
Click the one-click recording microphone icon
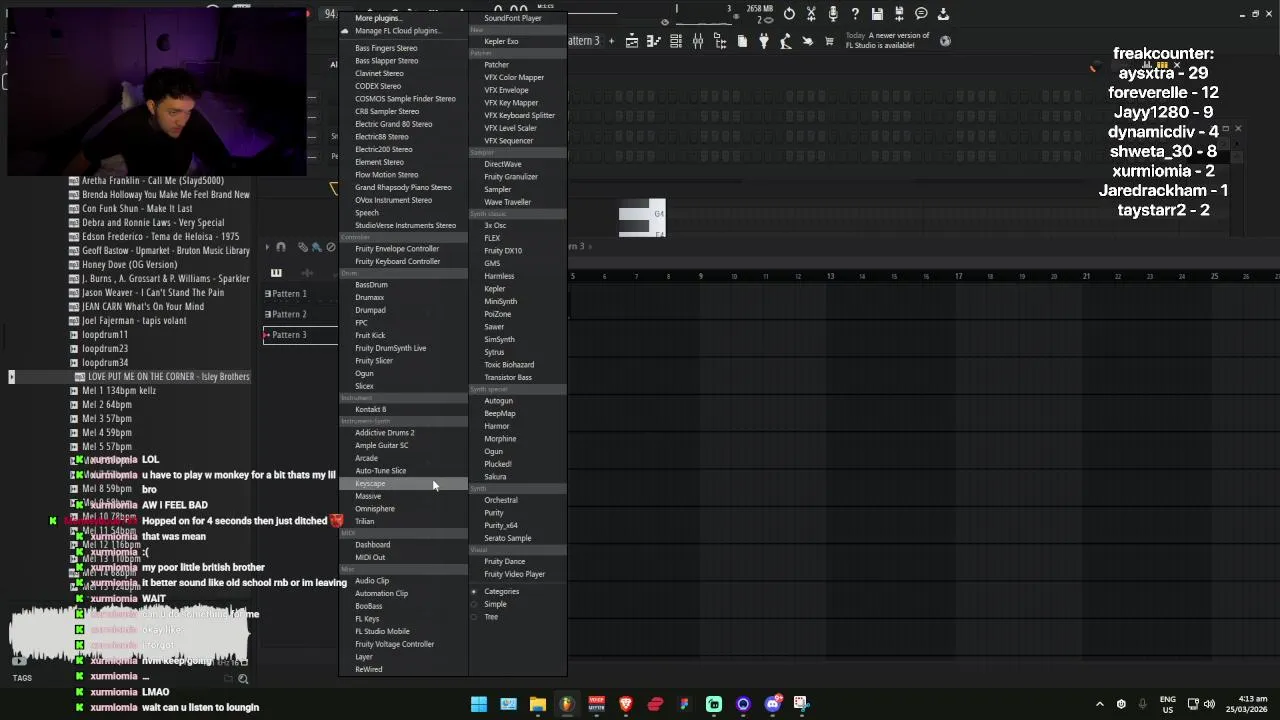click(833, 14)
